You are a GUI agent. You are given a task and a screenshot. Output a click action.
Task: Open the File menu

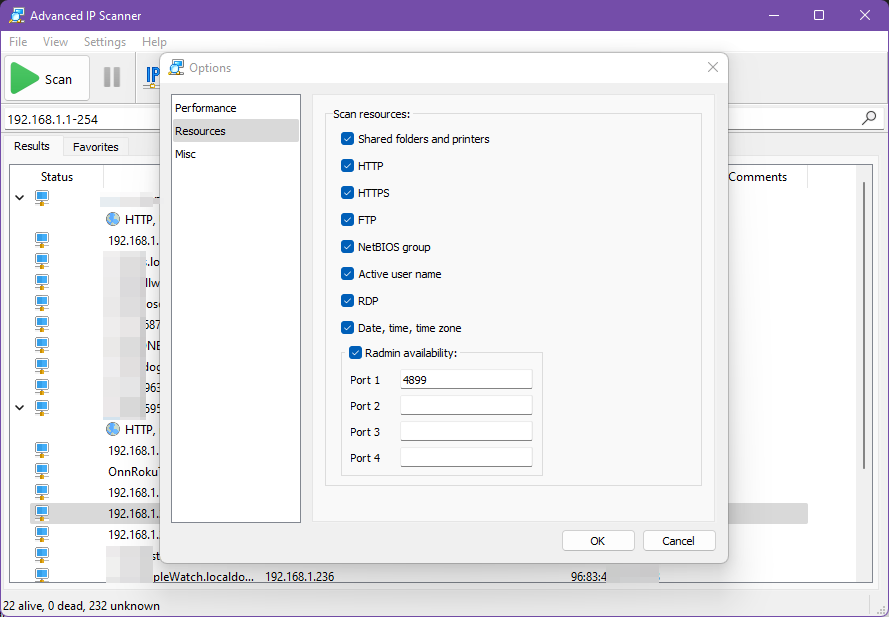coord(18,42)
